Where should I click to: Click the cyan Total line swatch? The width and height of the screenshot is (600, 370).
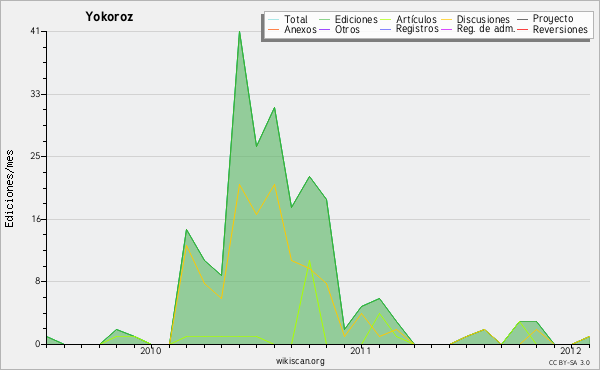tap(274, 20)
